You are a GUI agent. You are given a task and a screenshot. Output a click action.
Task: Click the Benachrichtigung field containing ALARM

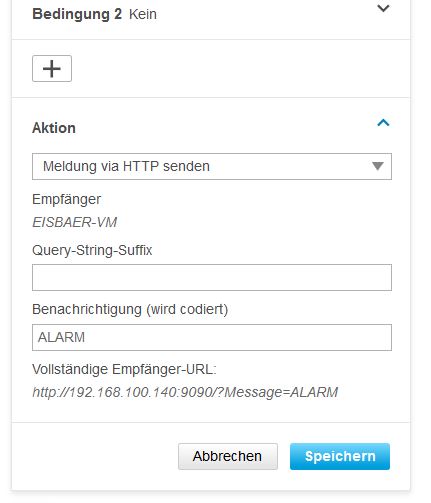[x=212, y=337]
